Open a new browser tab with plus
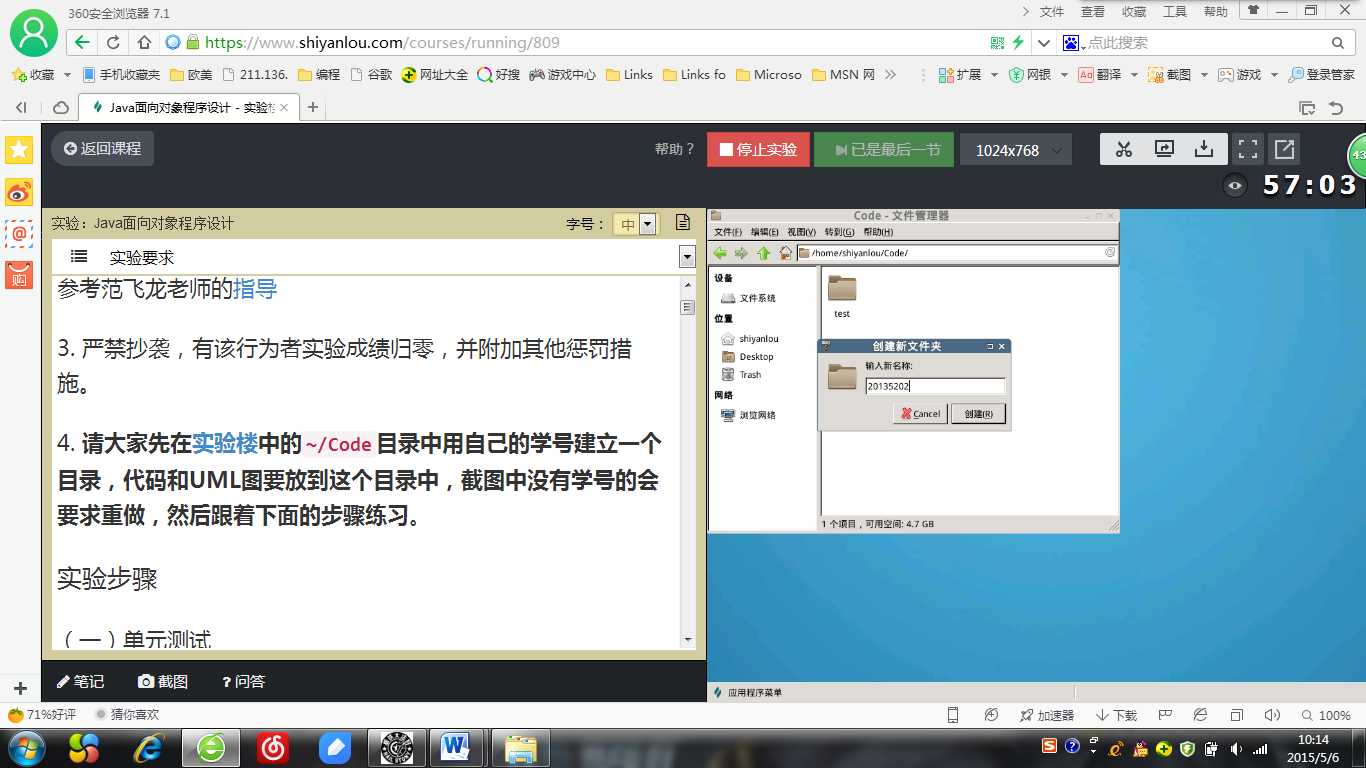The height and width of the screenshot is (768, 1366). click(313, 107)
